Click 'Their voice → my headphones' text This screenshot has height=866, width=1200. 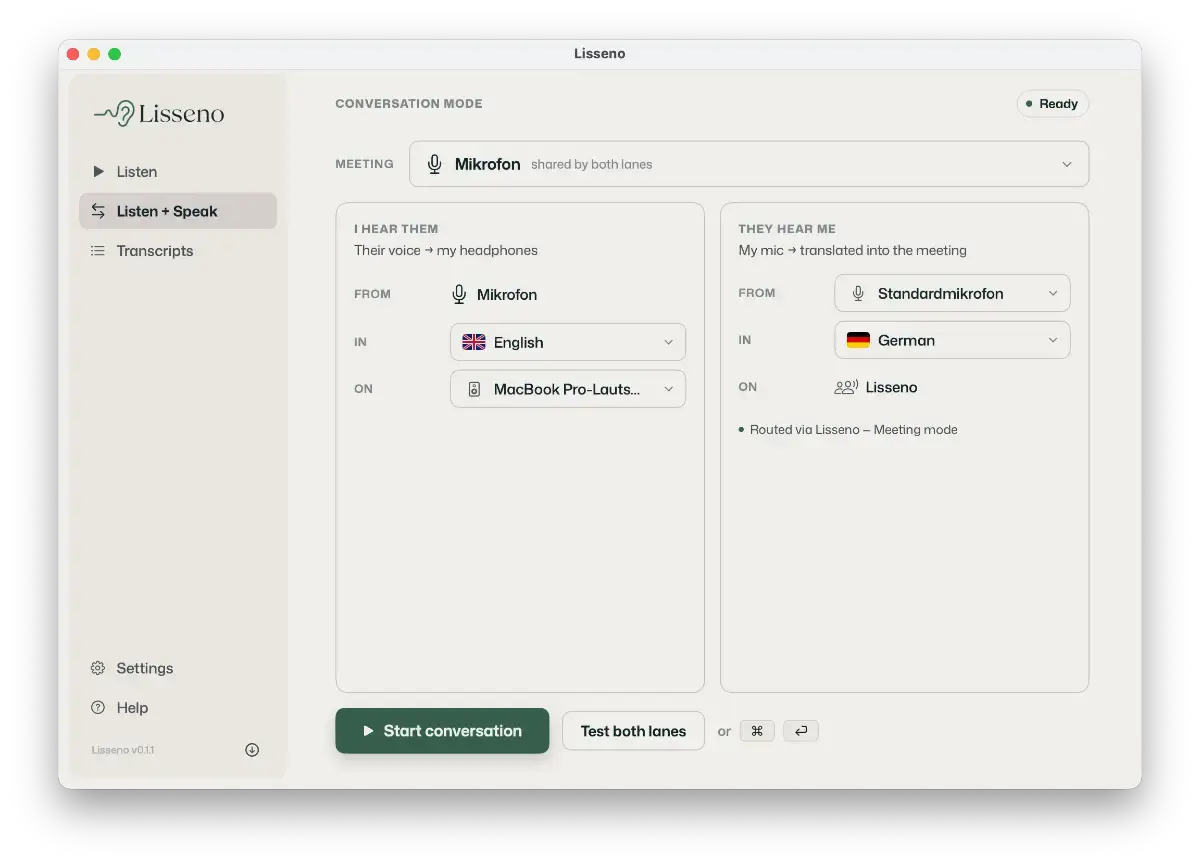point(446,250)
